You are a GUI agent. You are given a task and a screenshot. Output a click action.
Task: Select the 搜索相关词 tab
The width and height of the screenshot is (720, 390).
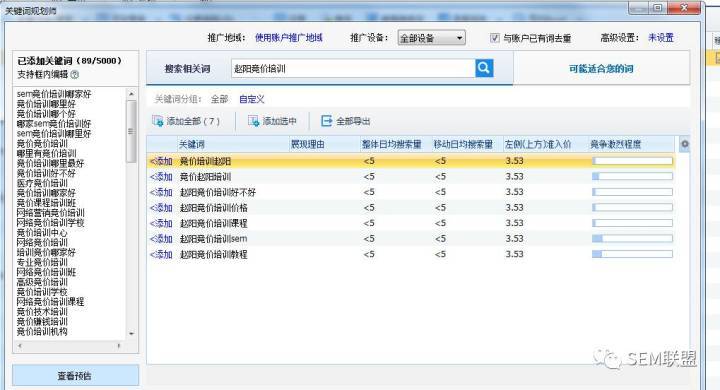(x=187, y=69)
